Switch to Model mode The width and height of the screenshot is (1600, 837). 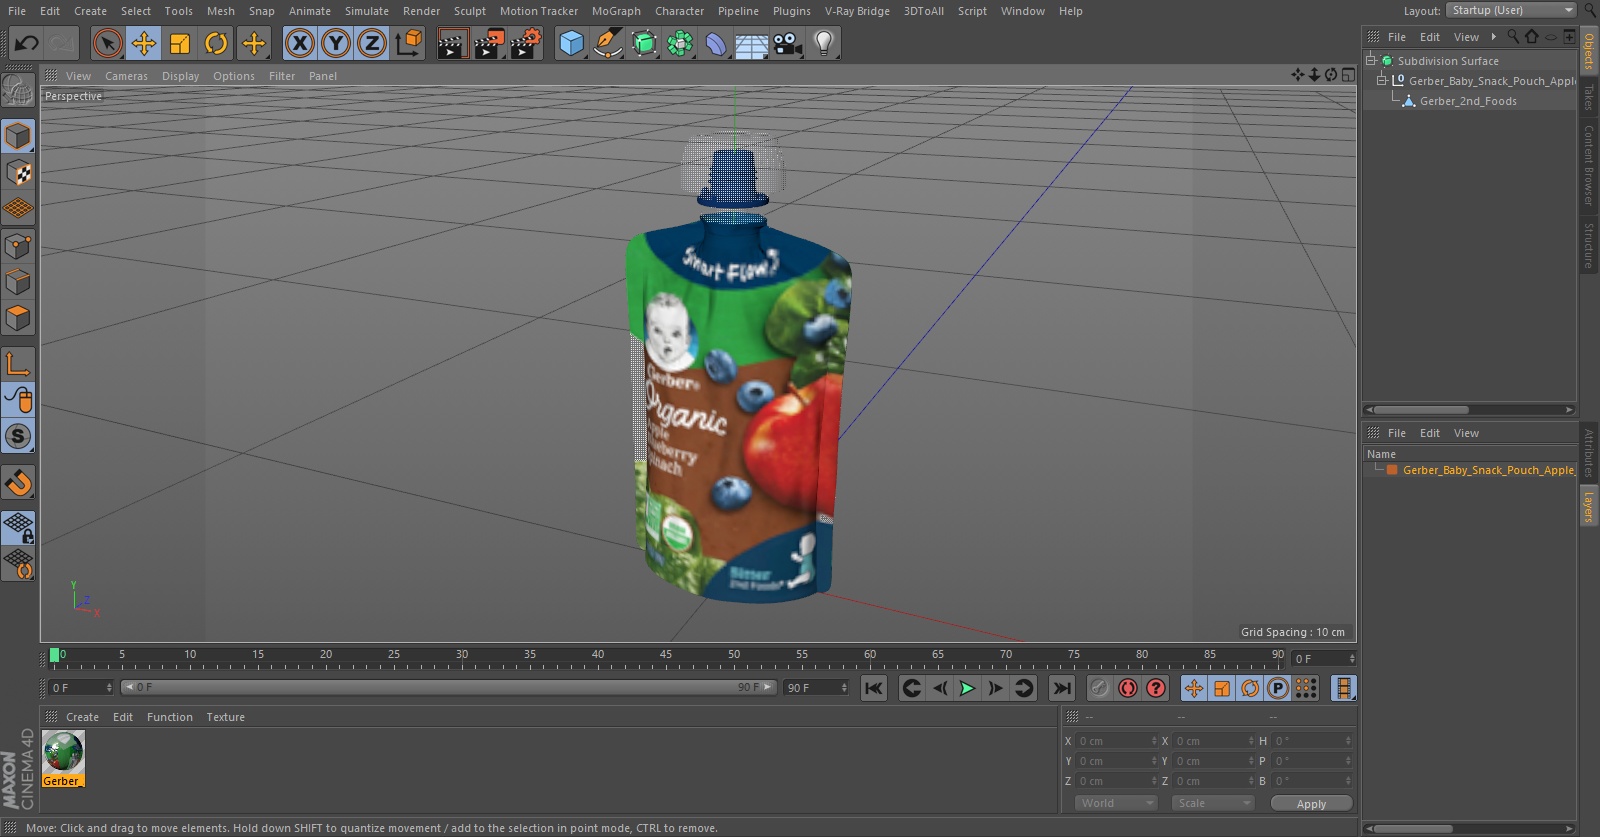point(18,136)
